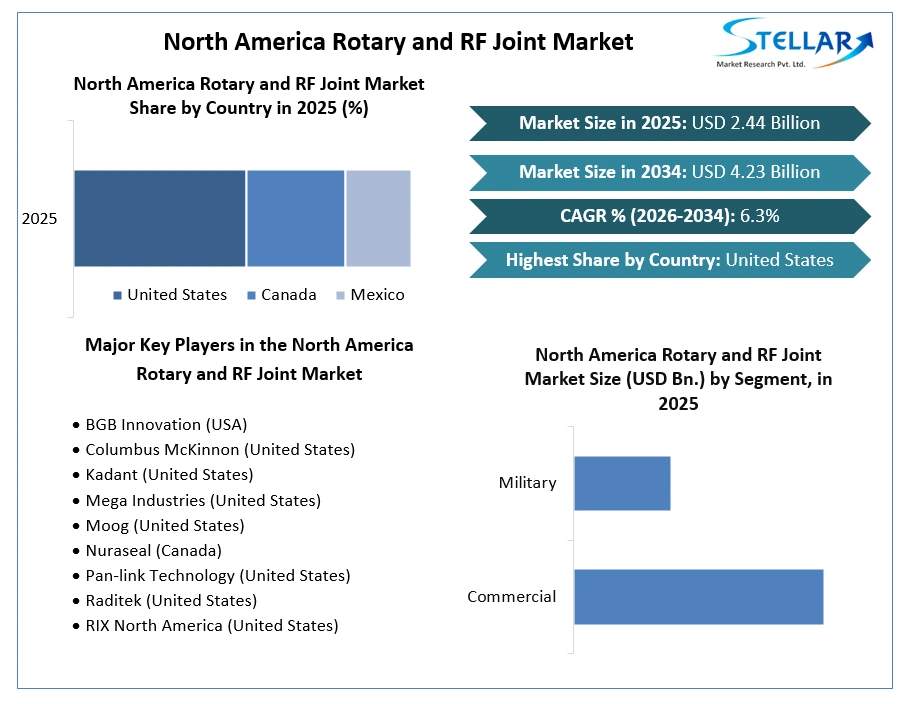Click Pan-link Technology (United States) entry

[x=218, y=575]
